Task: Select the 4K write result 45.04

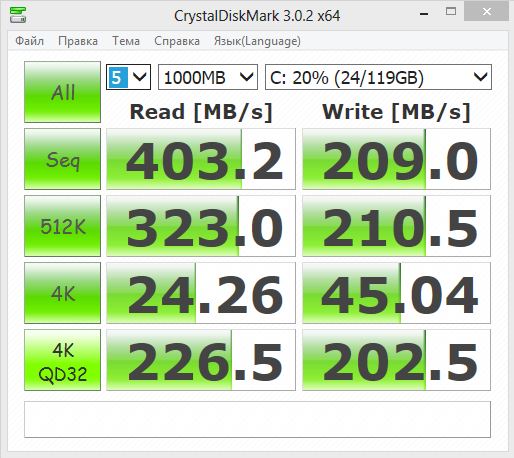Action: pyautogui.click(x=396, y=293)
